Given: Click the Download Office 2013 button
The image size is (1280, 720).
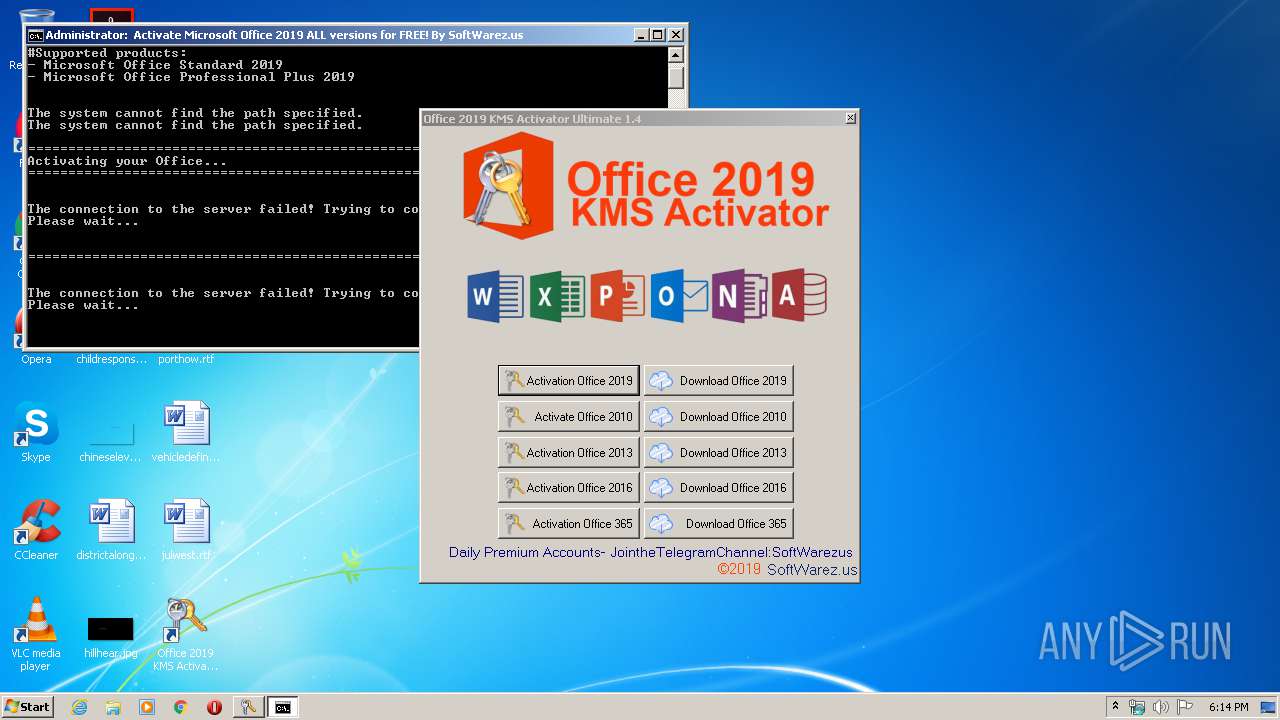Looking at the screenshot, I should point(718,452).
